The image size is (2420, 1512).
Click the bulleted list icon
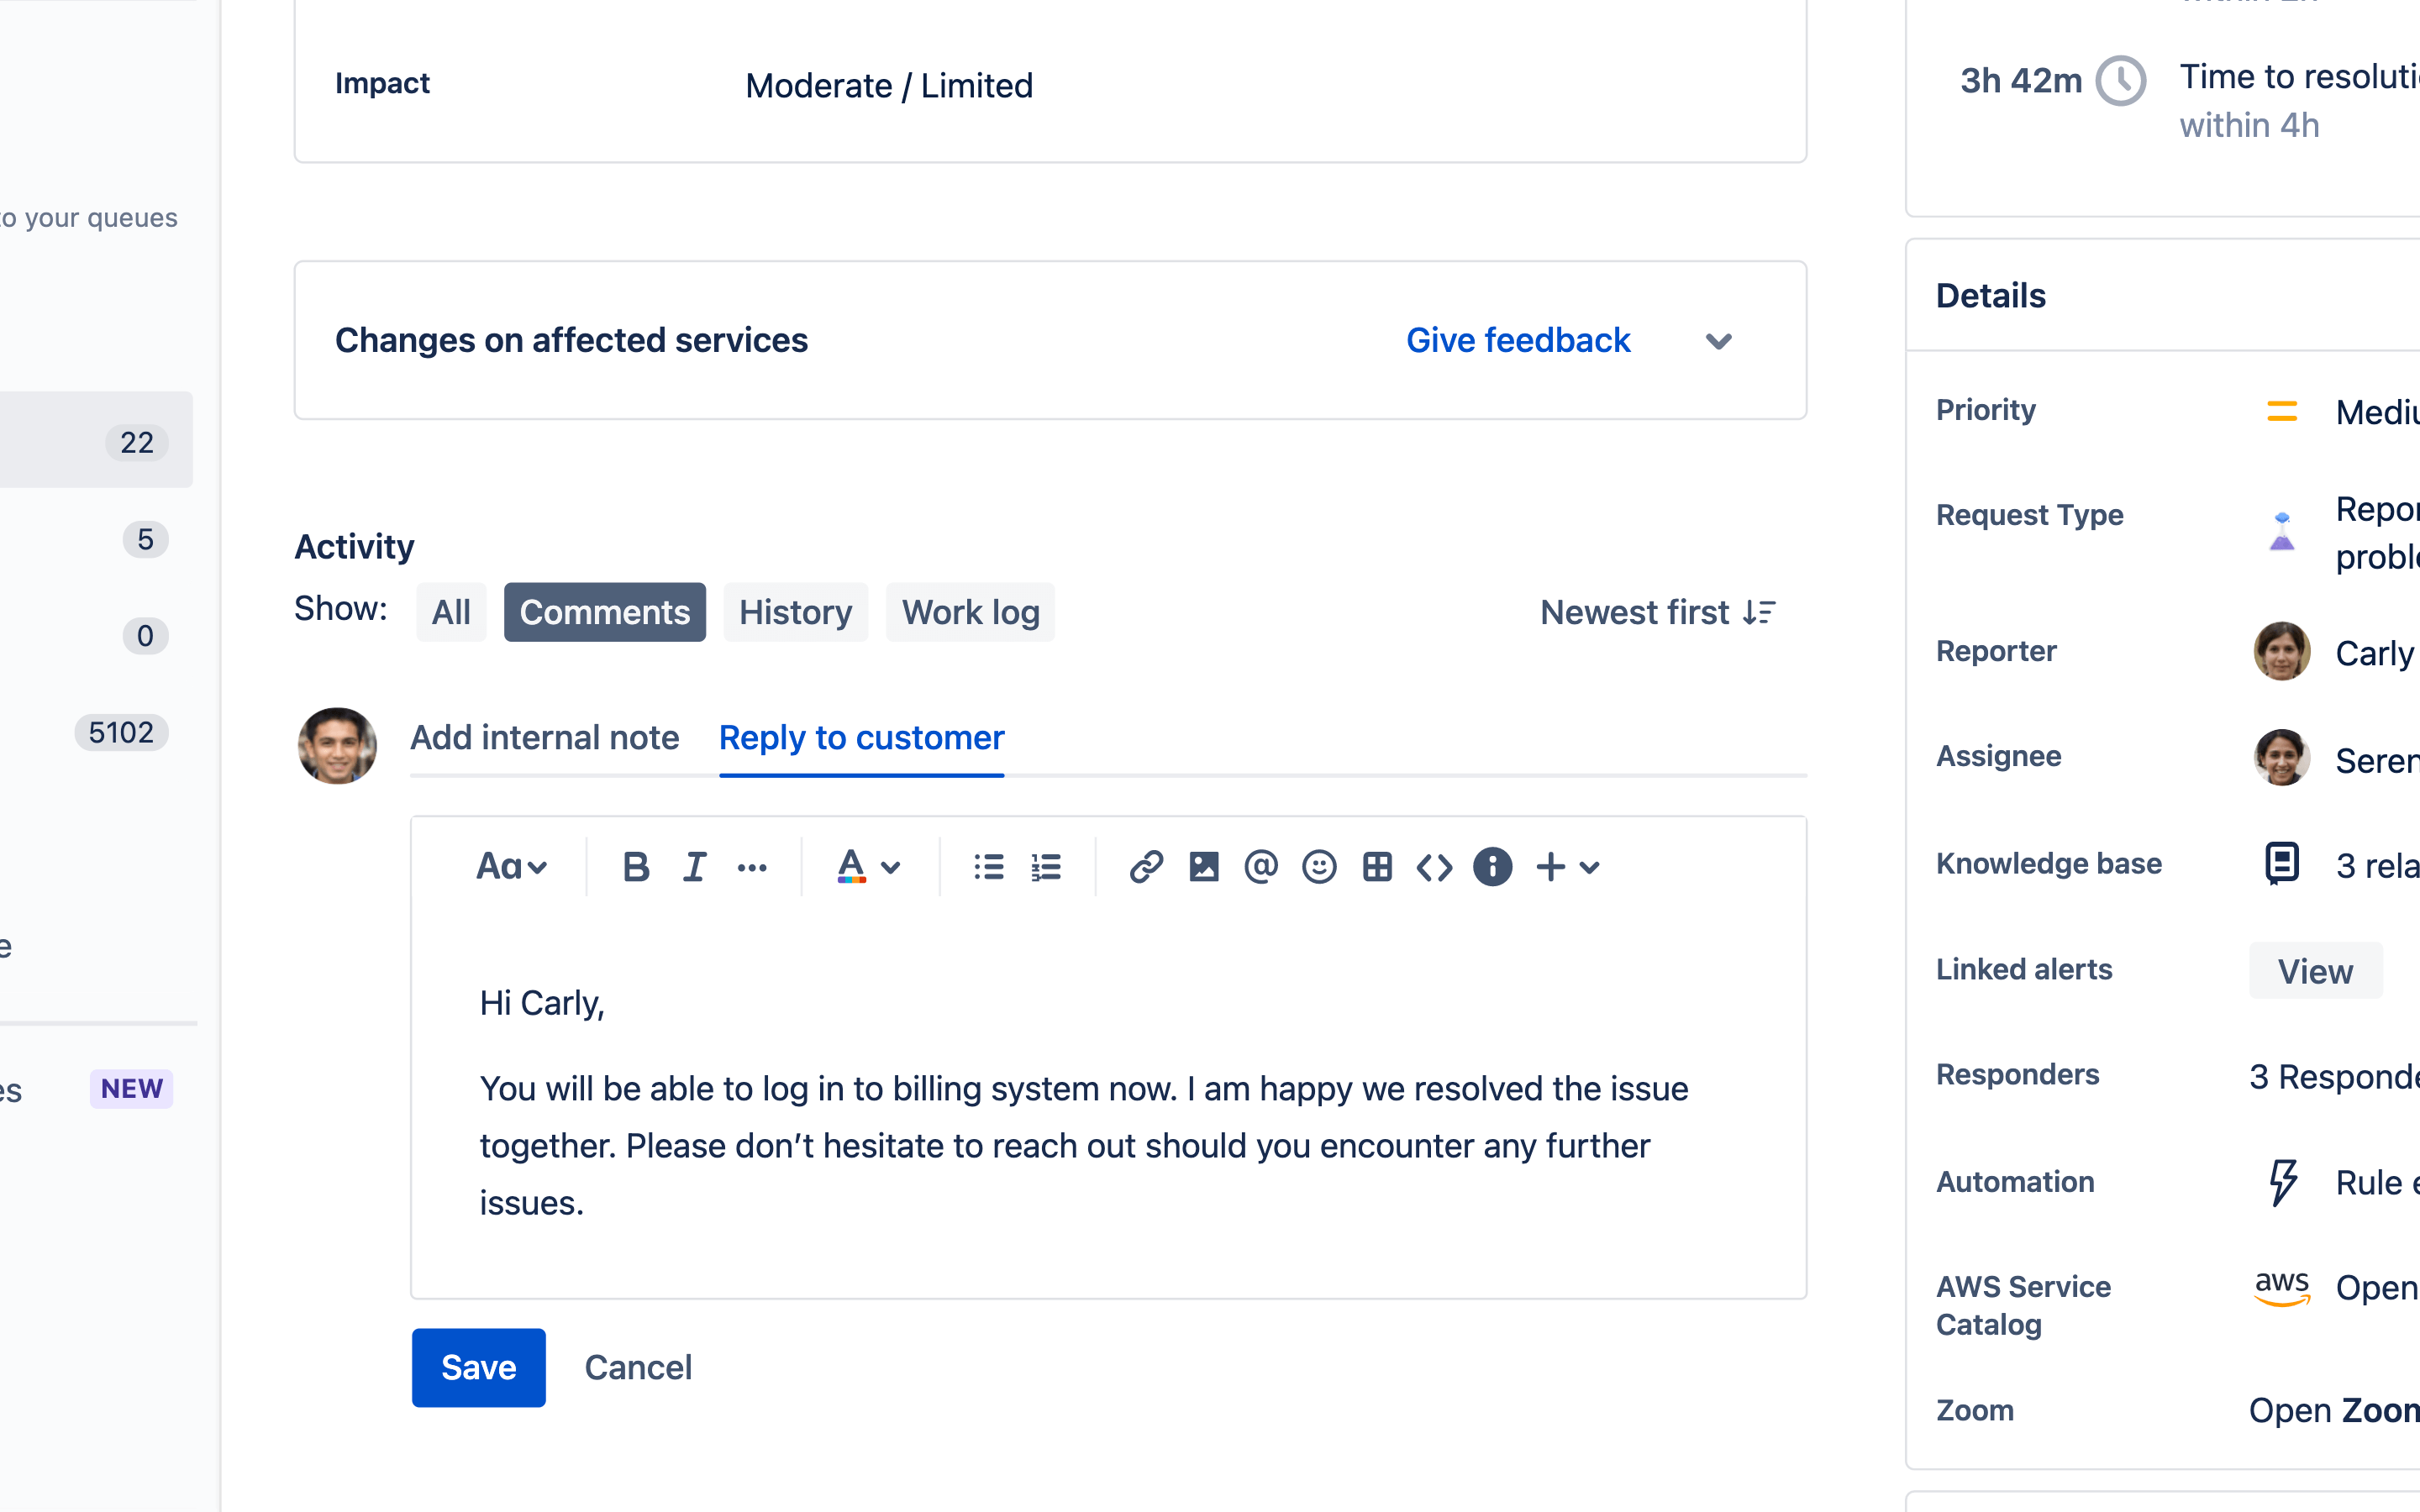pyautogui.click(x=986, y=864)
